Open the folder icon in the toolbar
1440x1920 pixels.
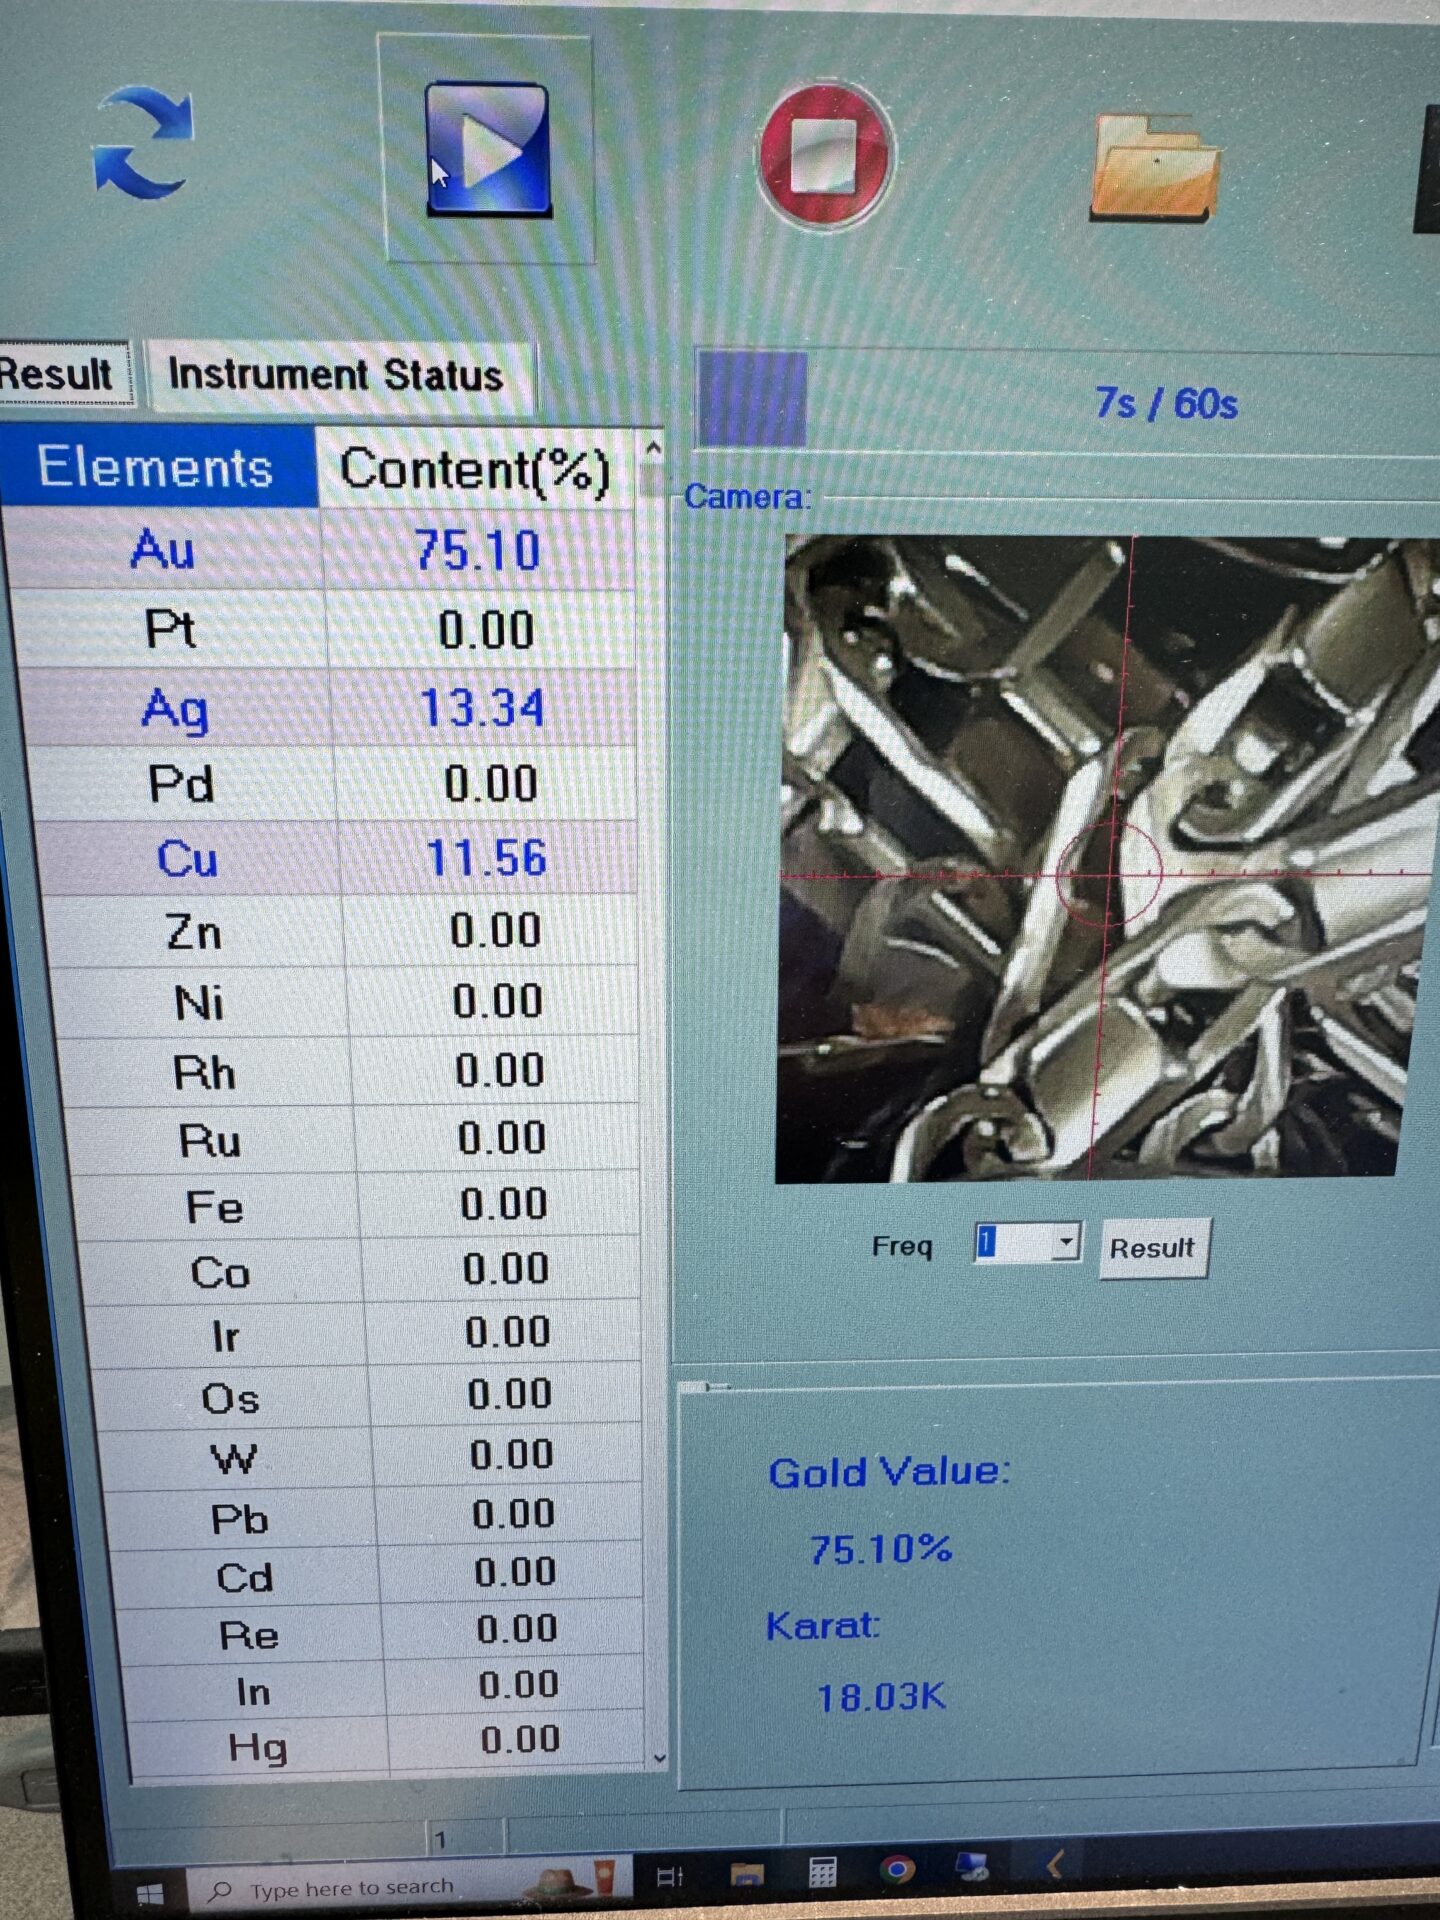coord(1157,166)
